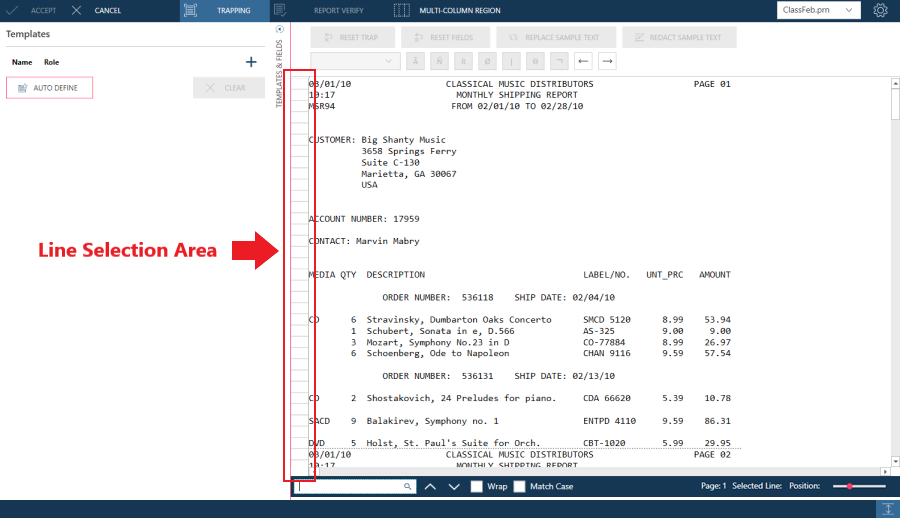Click the Auto Define button
The height and width of the screenshot is (518, 900).
[49, 88]
